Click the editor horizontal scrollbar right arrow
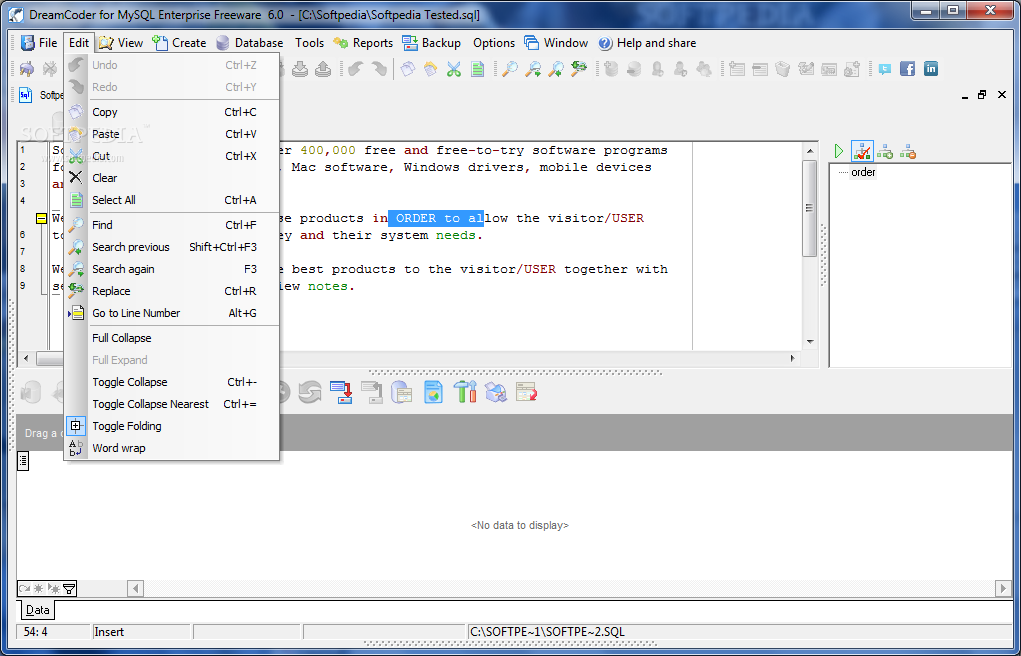This screenshot has height=656, width=1021. click(x=792, y=358)
